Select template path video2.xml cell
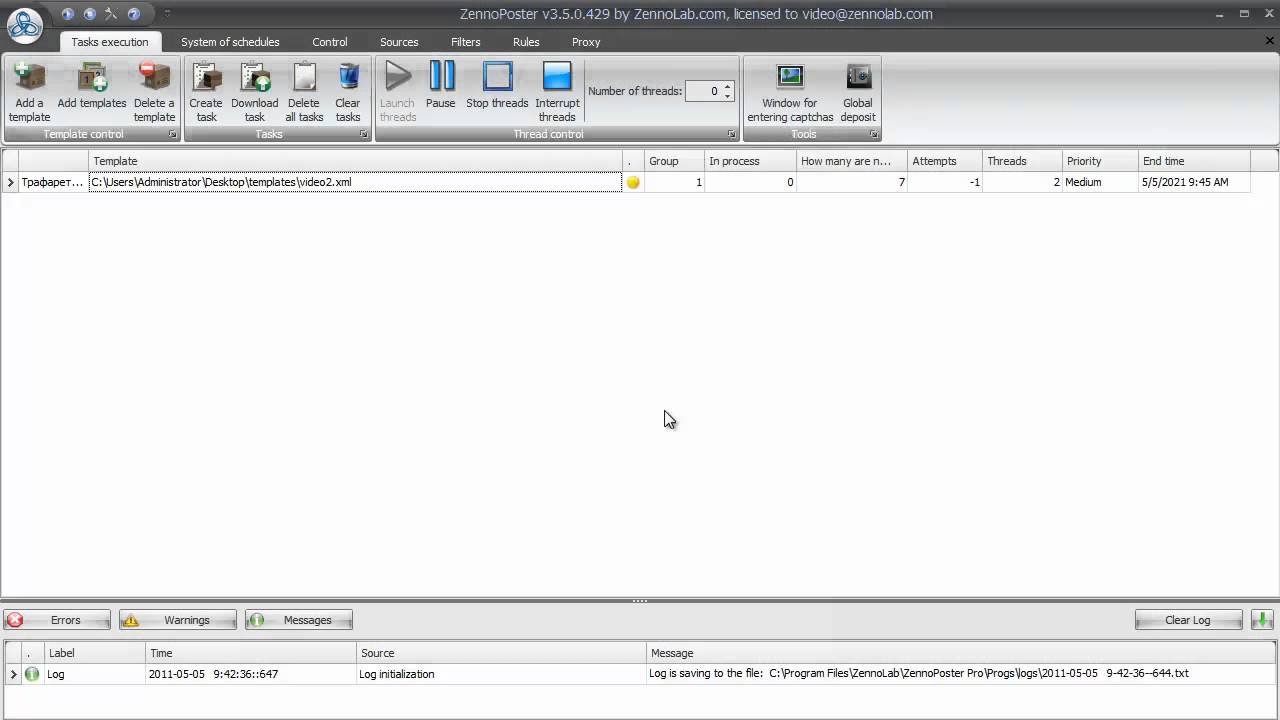 355,182
